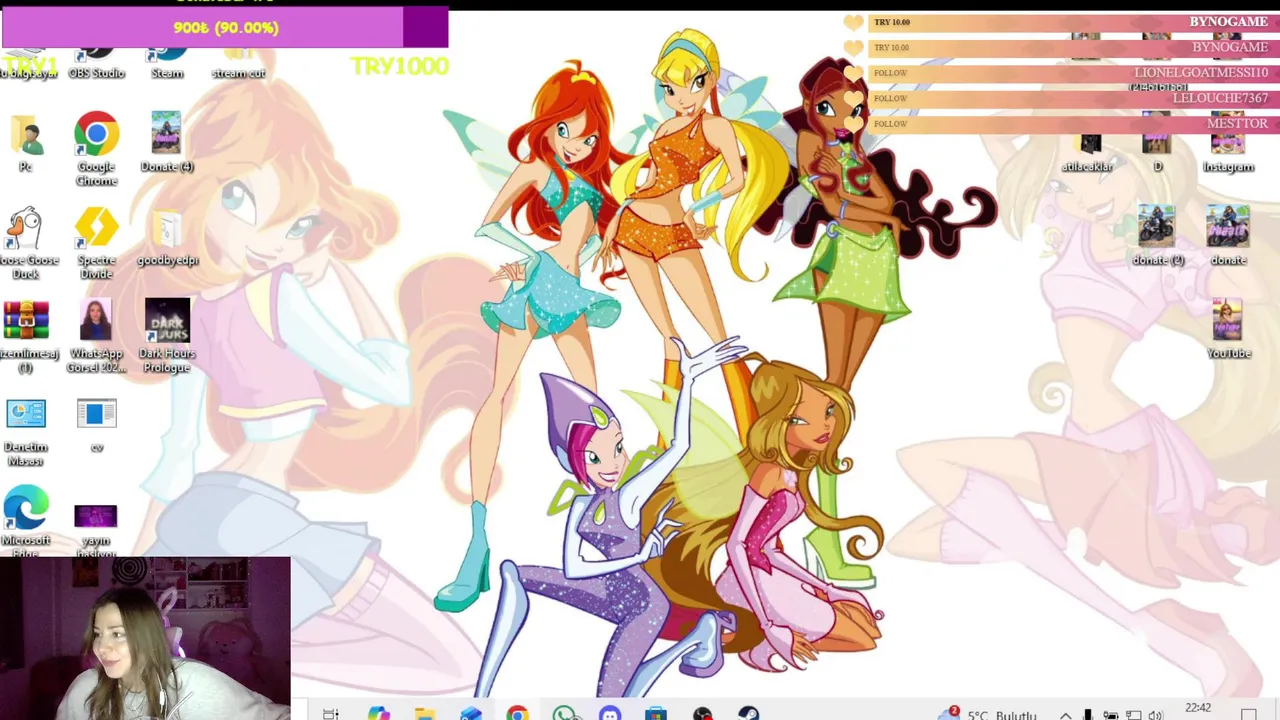Open File Explorer on the taskbar
The width and height of the screenshot is (1280, 720).
[424, 713]
